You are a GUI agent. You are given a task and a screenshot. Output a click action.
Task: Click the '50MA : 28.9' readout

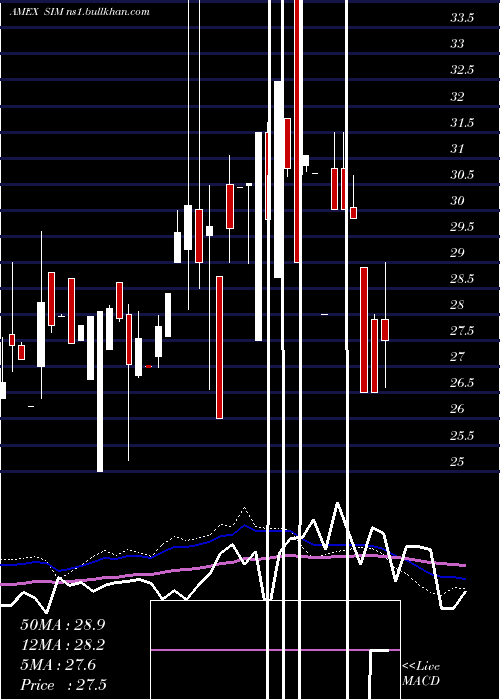(x=63, y=625)
